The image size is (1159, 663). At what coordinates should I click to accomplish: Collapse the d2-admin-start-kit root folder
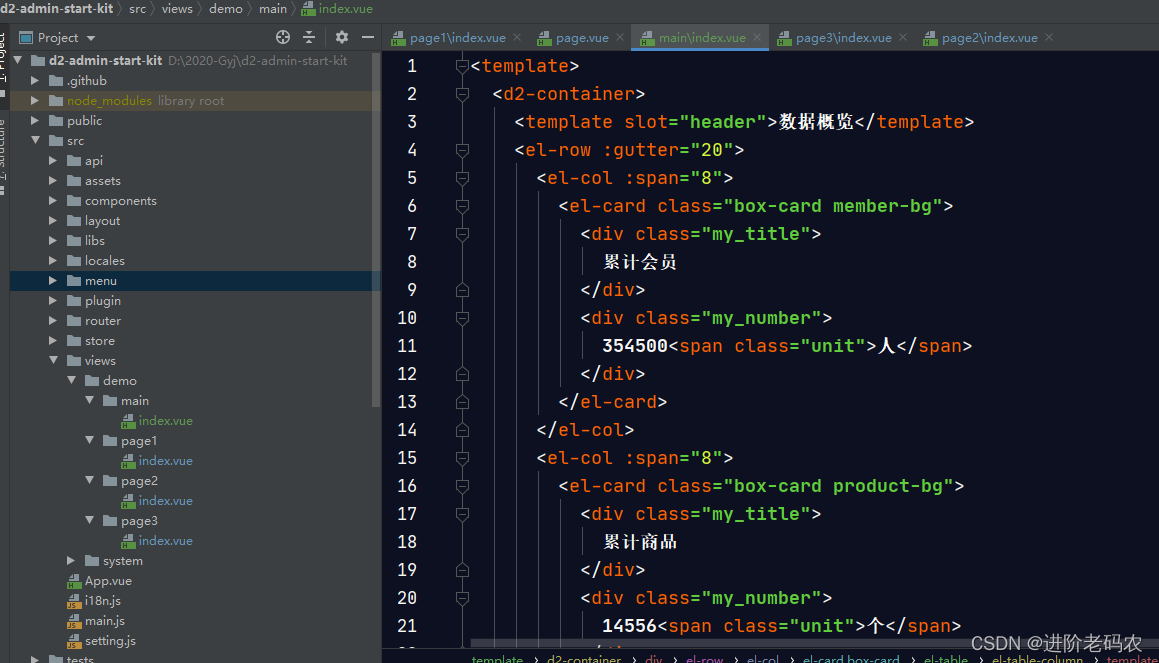[18, 60]
